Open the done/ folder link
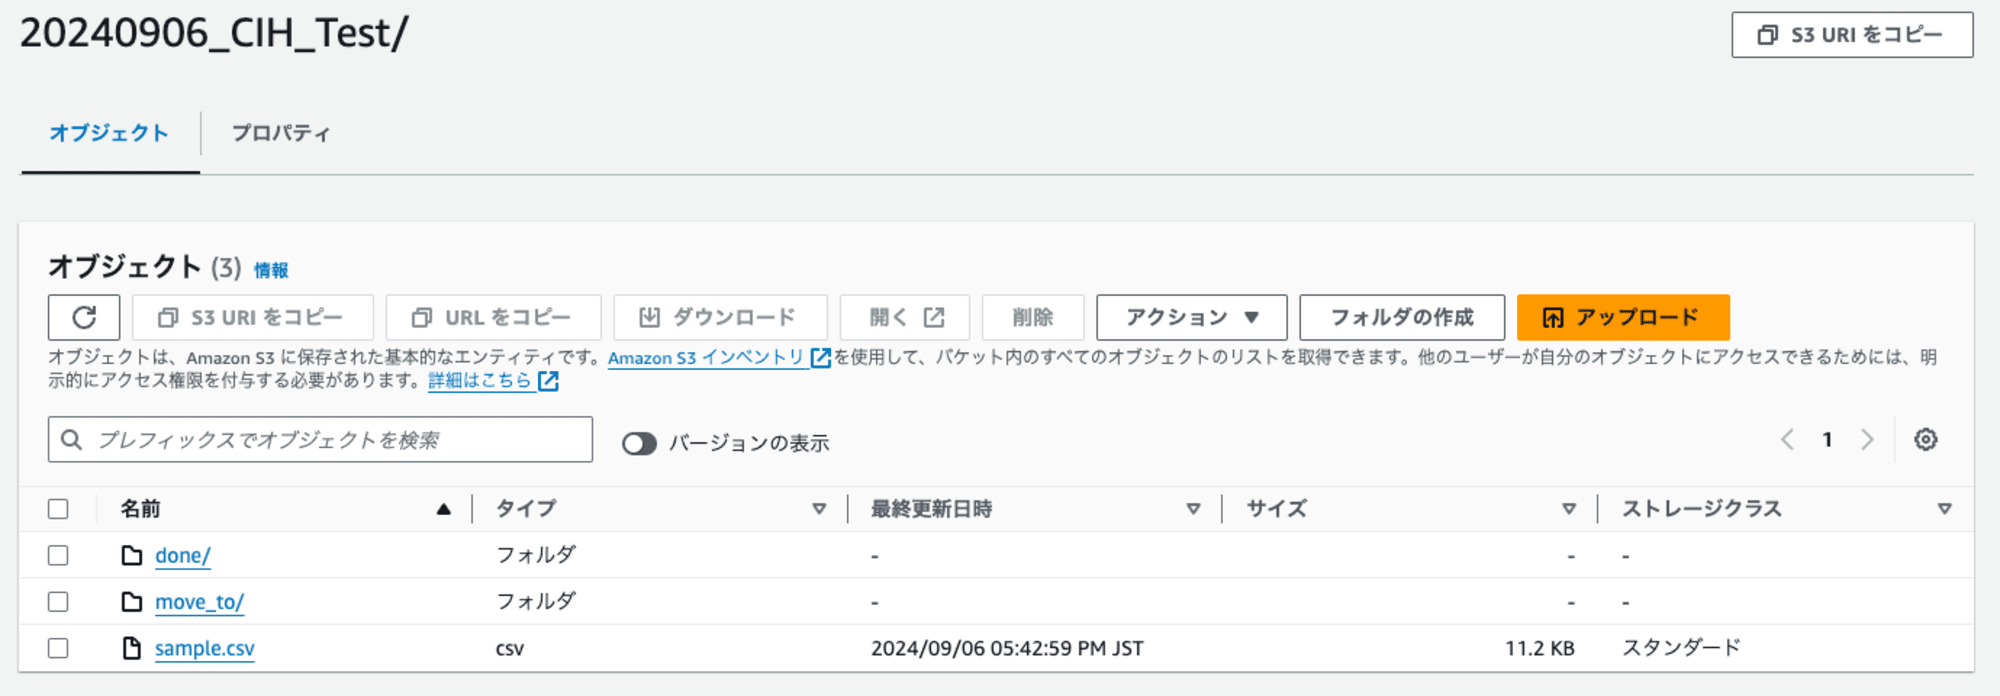This screenshot has height=696, width=2000. pos(183,556)
